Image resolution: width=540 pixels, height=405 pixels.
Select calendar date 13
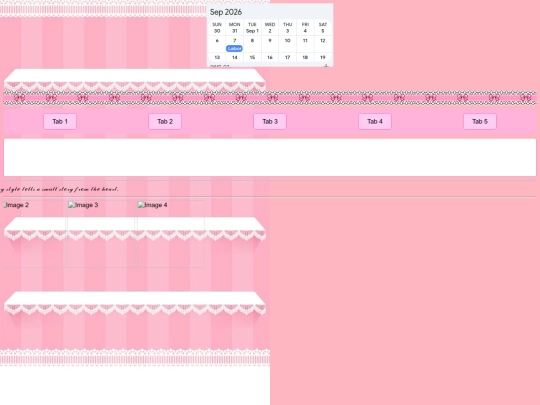[217, 58]
